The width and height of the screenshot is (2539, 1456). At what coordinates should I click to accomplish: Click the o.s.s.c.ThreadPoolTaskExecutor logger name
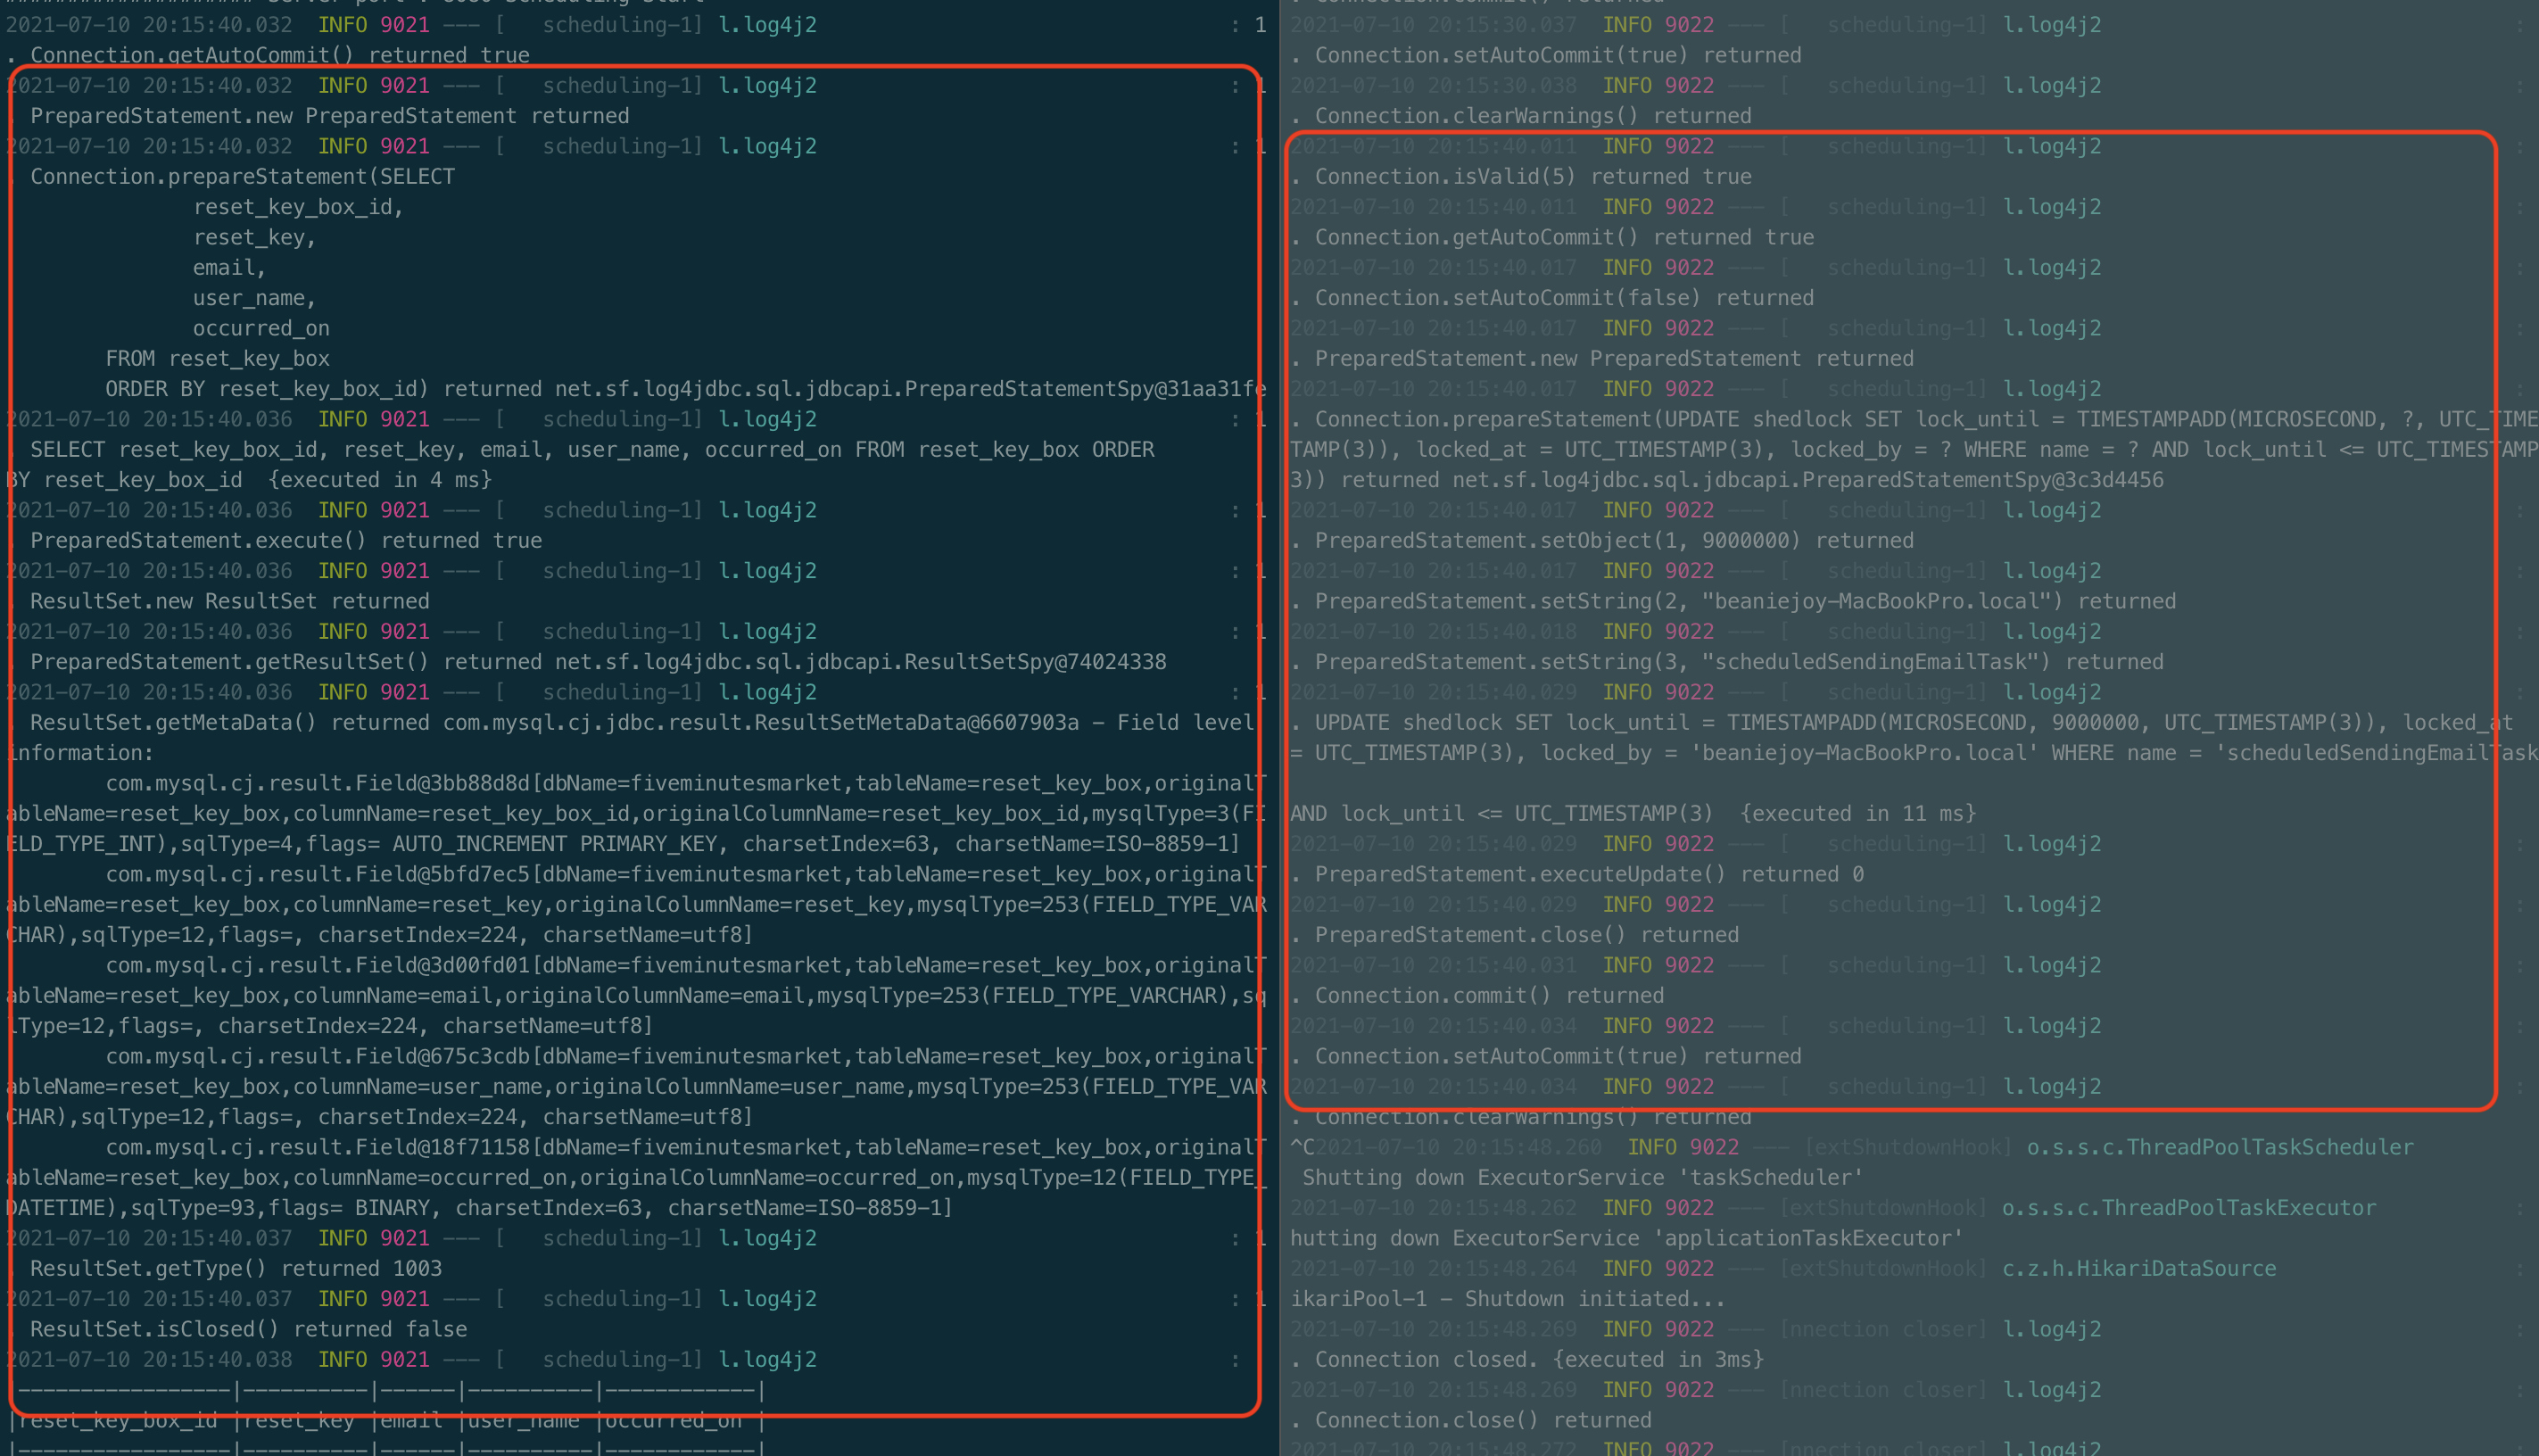click(2188, 1208)
